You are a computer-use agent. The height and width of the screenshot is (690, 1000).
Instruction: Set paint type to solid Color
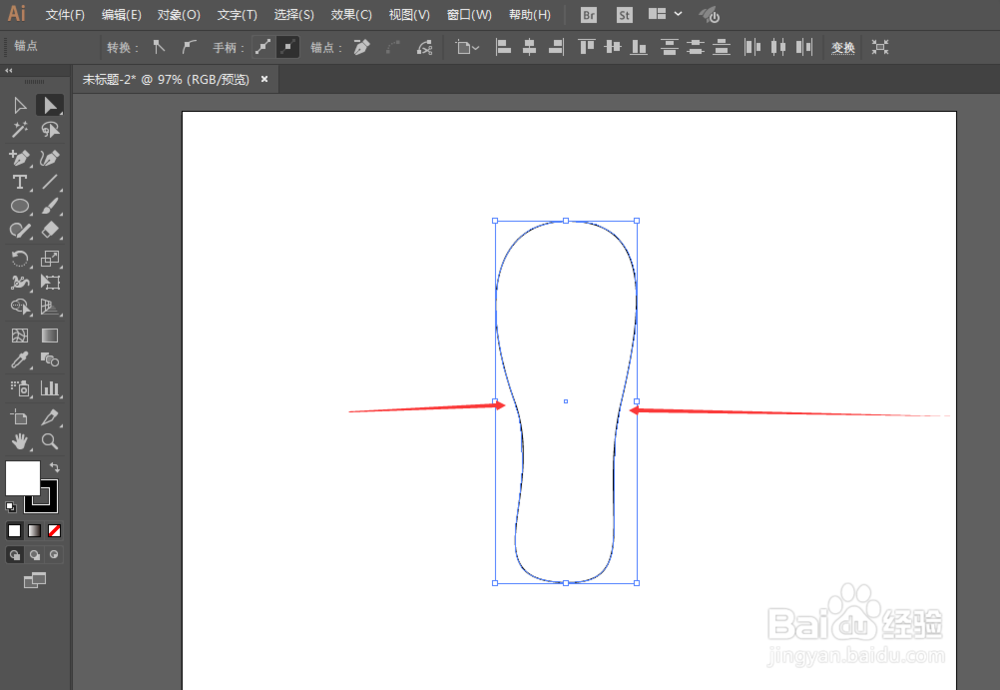click(15, 531)
